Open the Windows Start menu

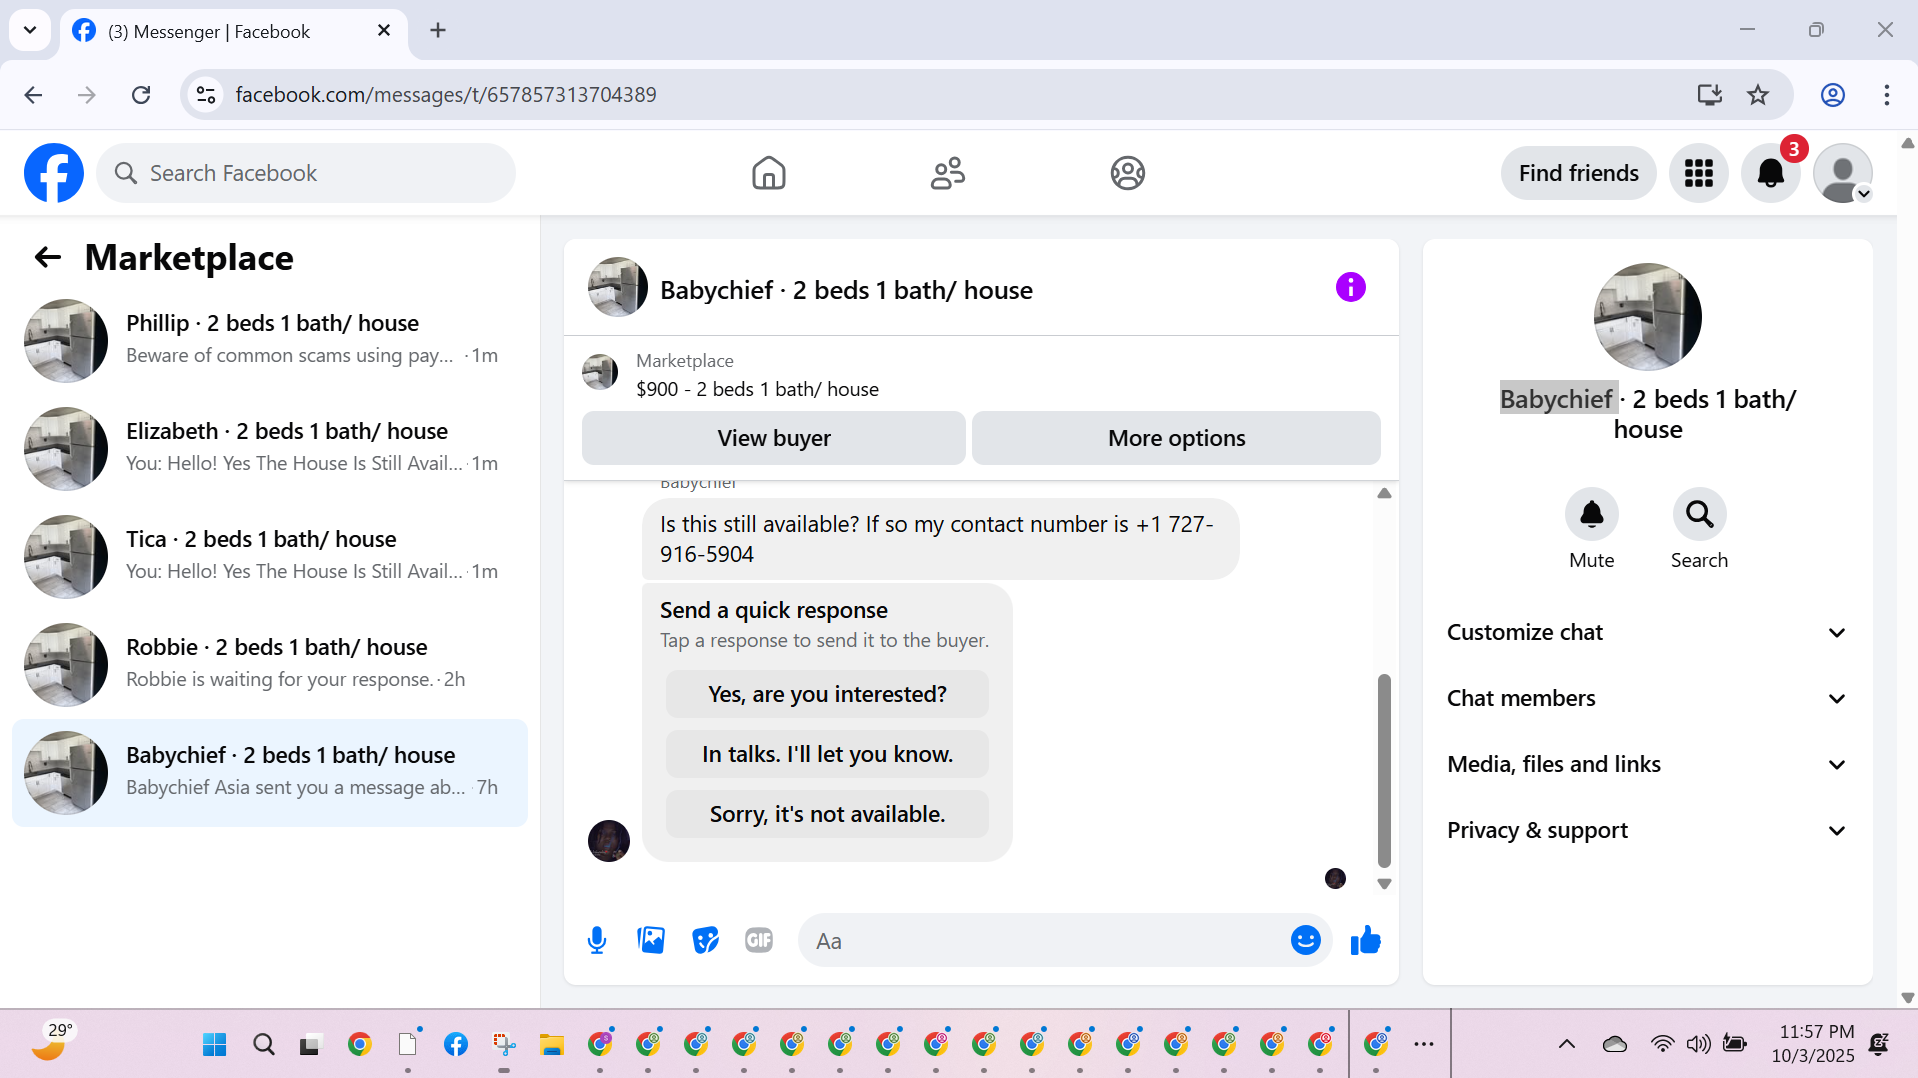pyautogui.click(x=214, y=1045)
